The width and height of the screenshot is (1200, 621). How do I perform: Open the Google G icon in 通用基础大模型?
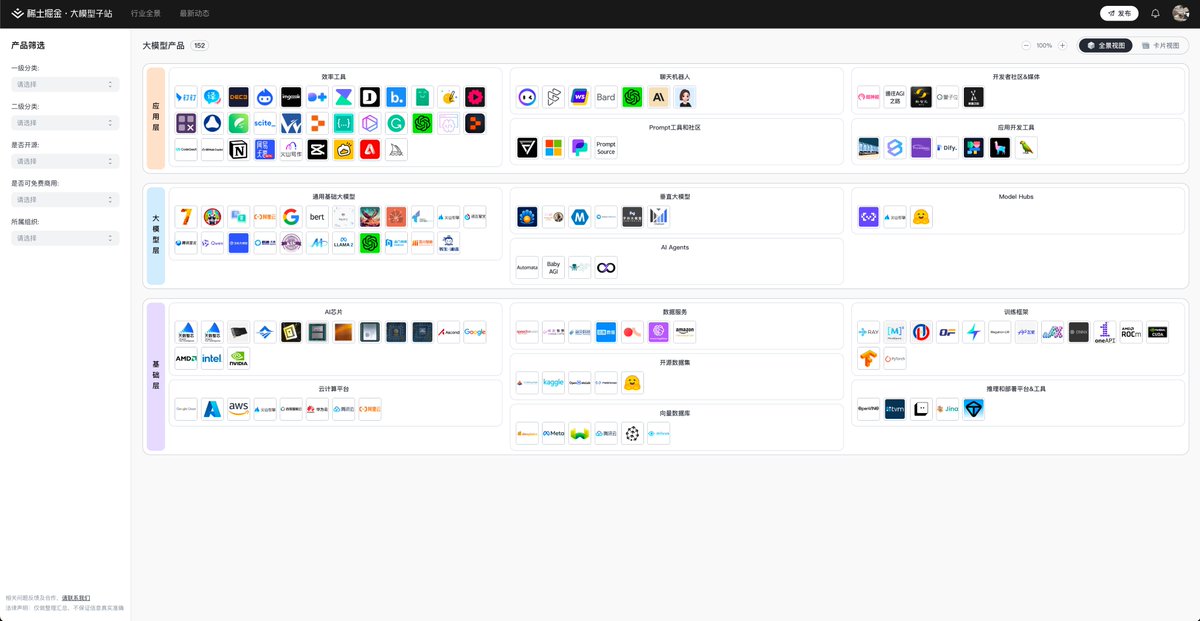point(291,217)
